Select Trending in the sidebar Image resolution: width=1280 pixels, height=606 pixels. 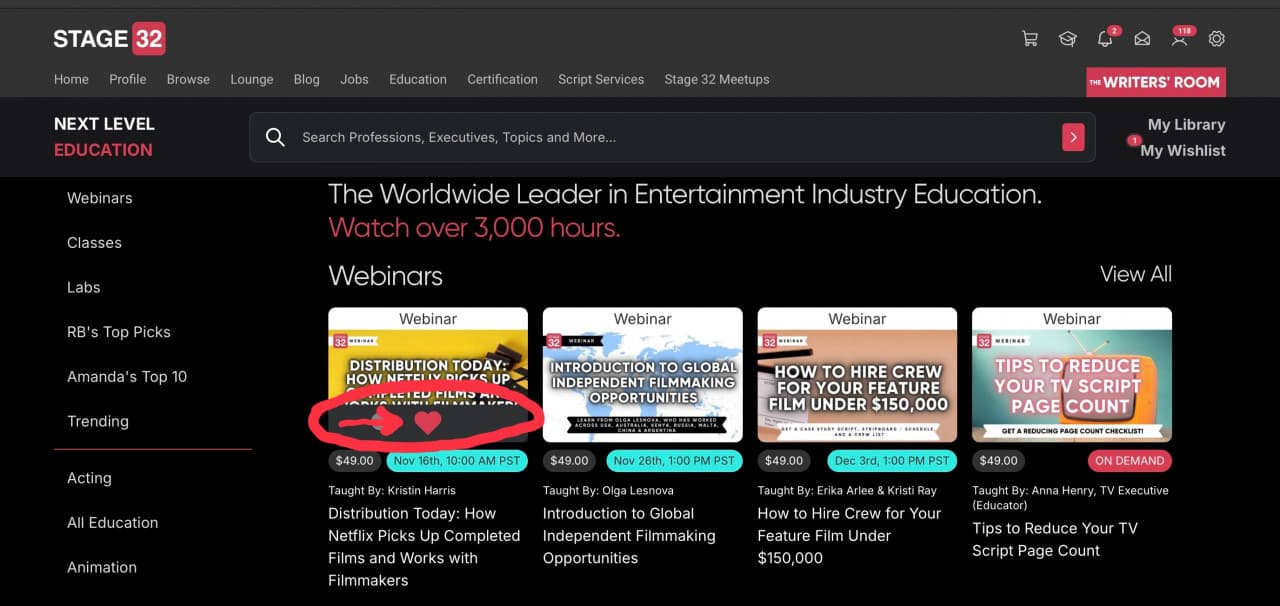[98, 421]
